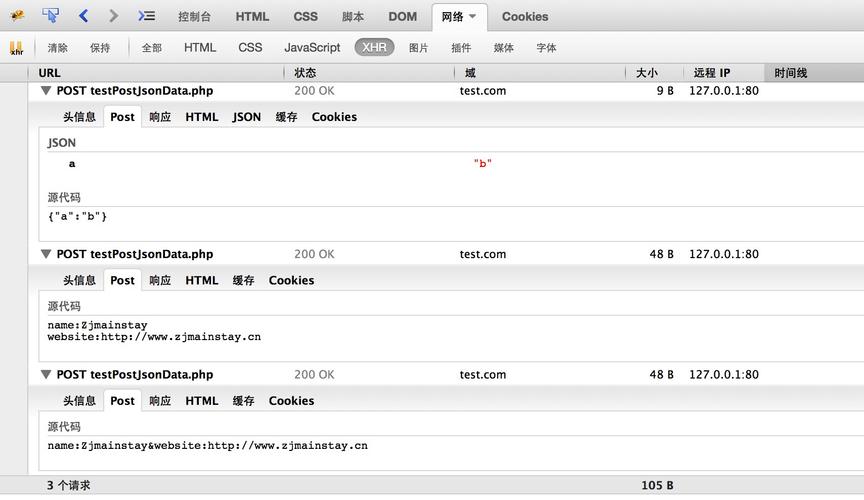Switch to the main CSS panel tab
Image resolution: width=864 pixels, height=500 pixels.
(x=305, y=17)
